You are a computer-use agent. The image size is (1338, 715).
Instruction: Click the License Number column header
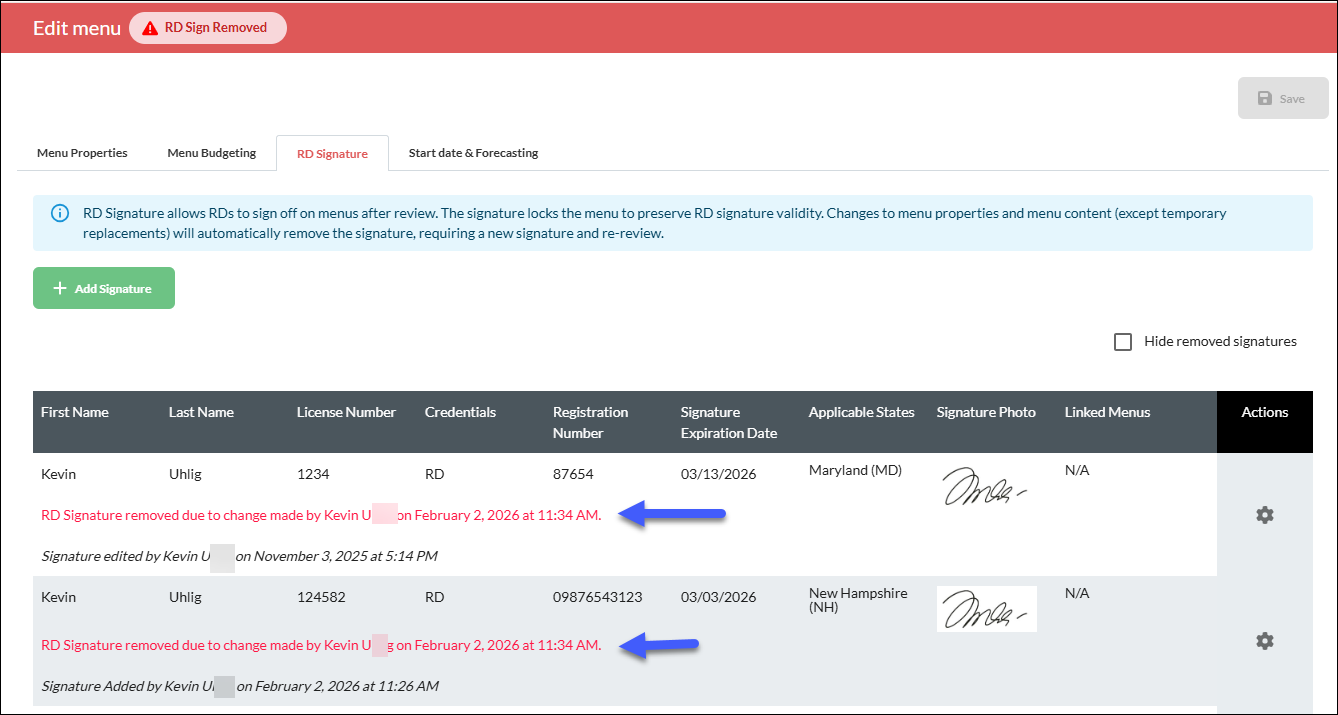(x=346, y=412)
